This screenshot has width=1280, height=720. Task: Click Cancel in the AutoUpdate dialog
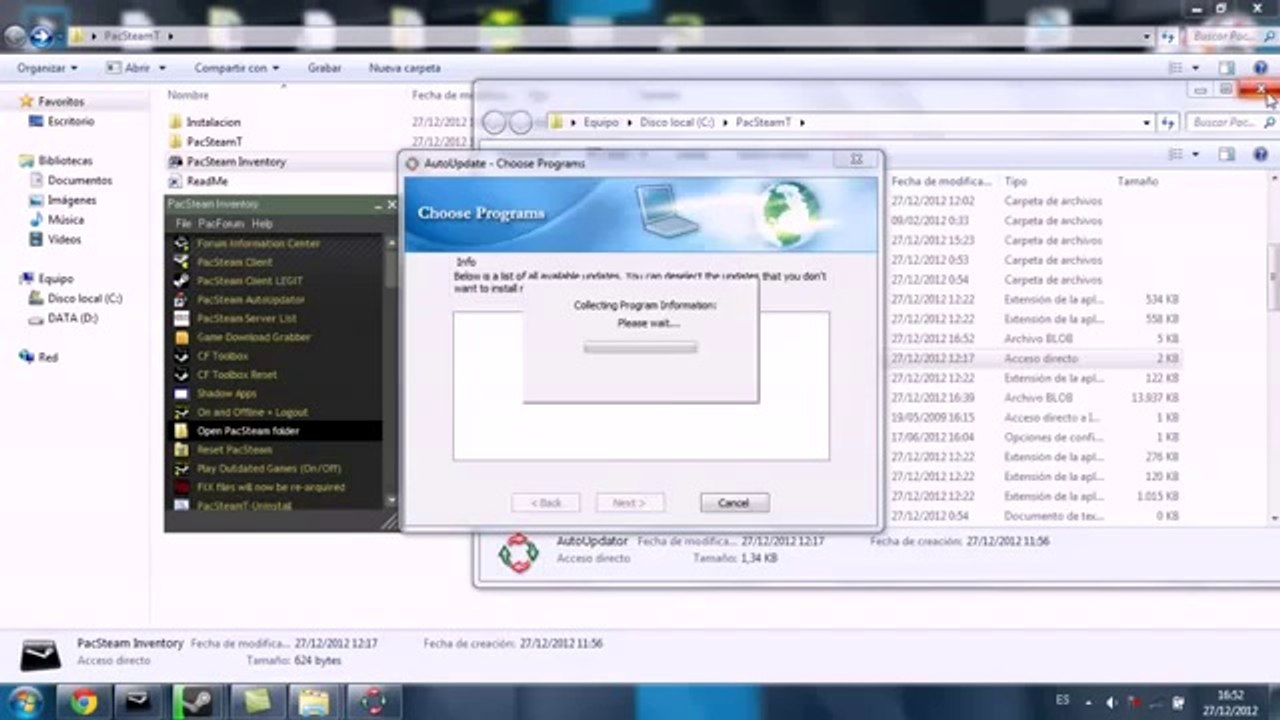(734, 502)
